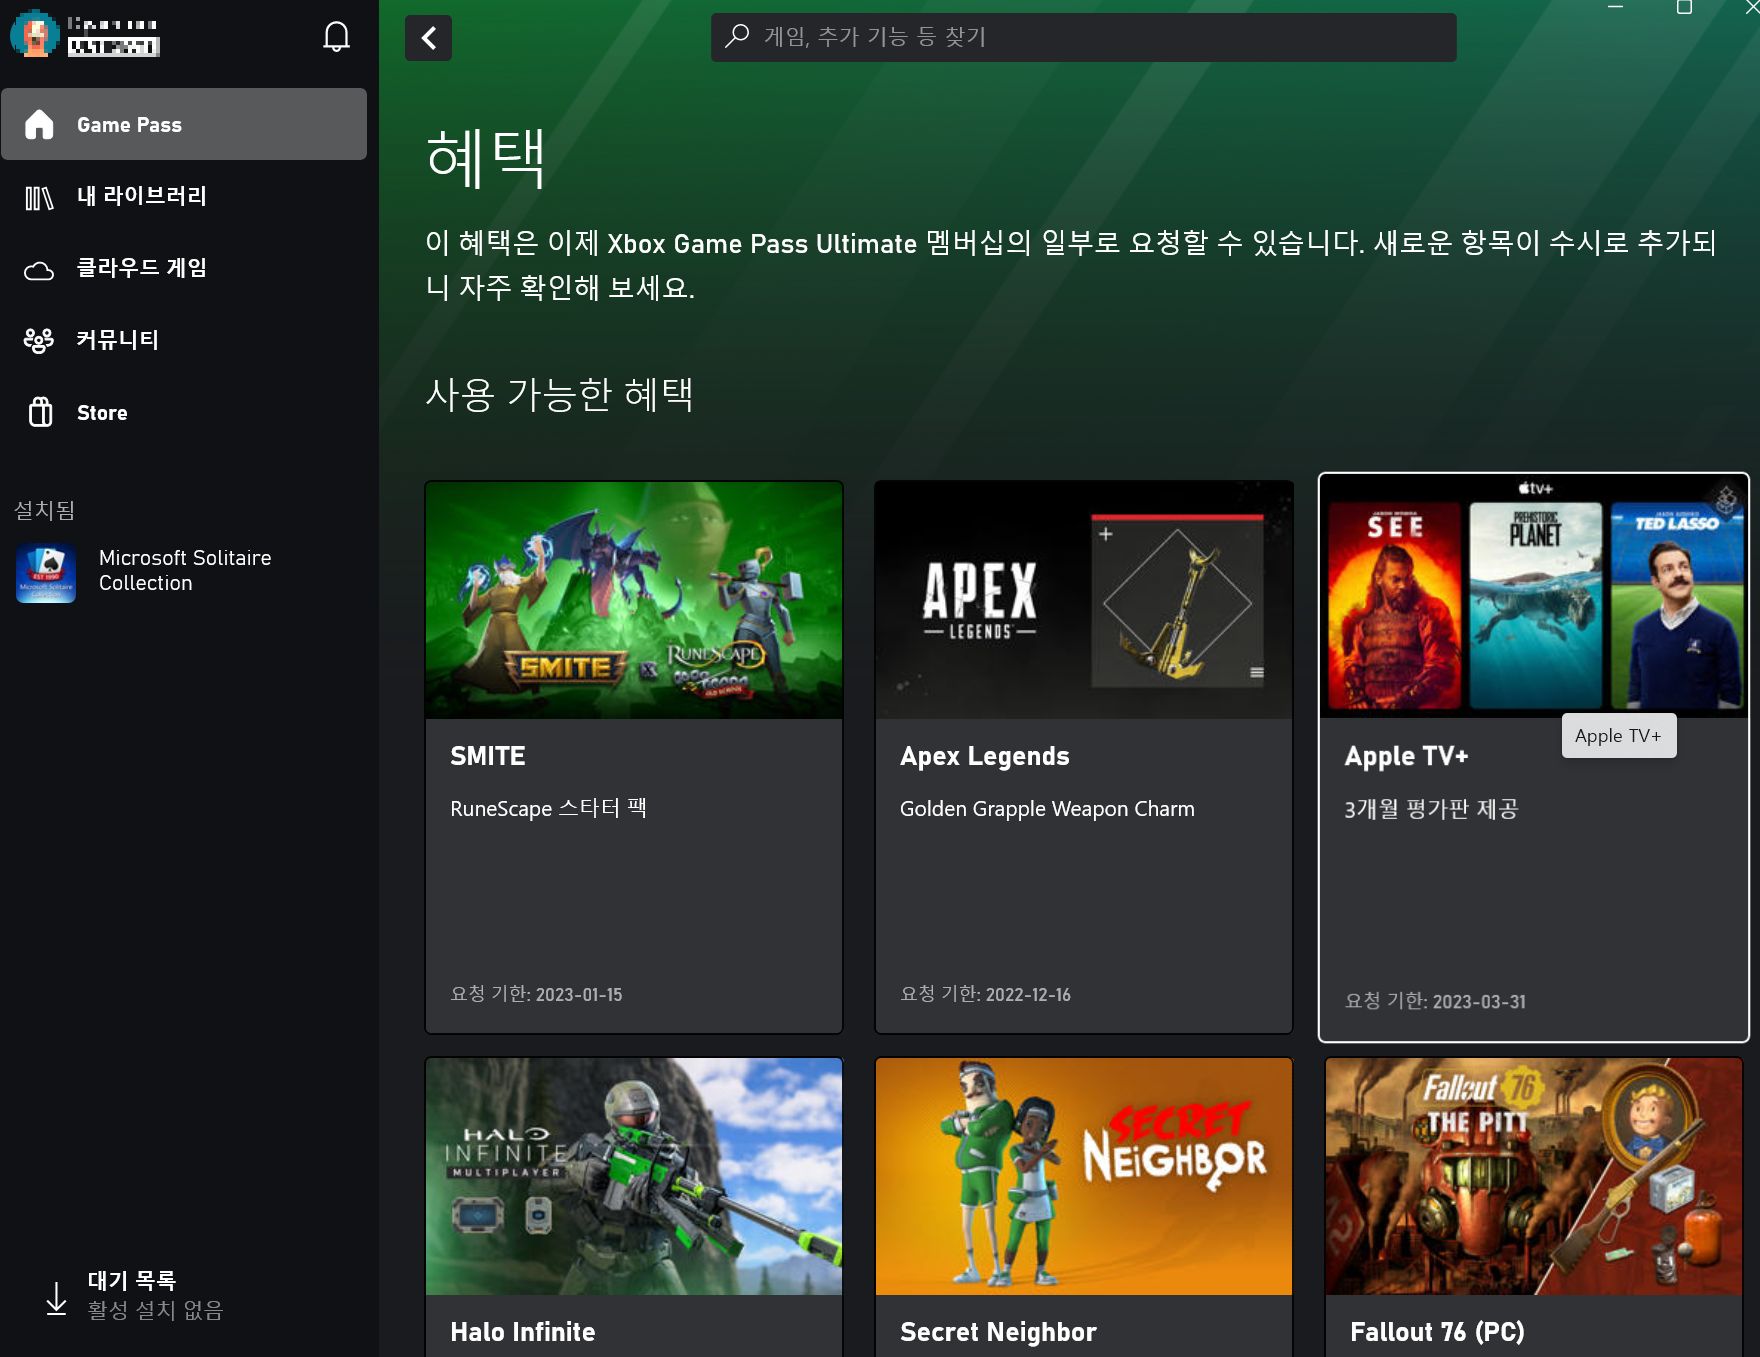Click SMITE claim deadline 2023-01-15
1760x1357 pixels.
coord(536,994)
